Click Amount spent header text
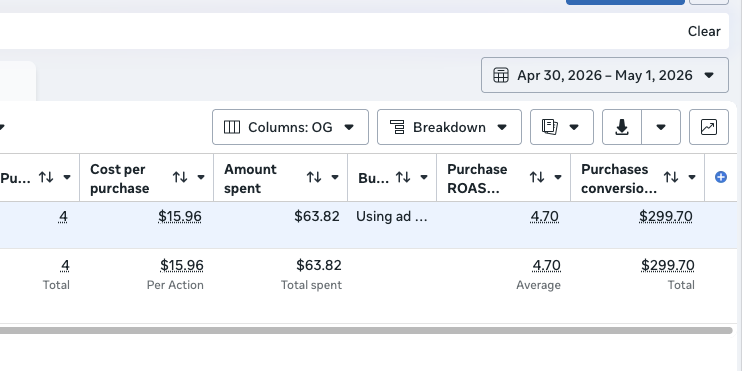 click(x=250, y=178)
